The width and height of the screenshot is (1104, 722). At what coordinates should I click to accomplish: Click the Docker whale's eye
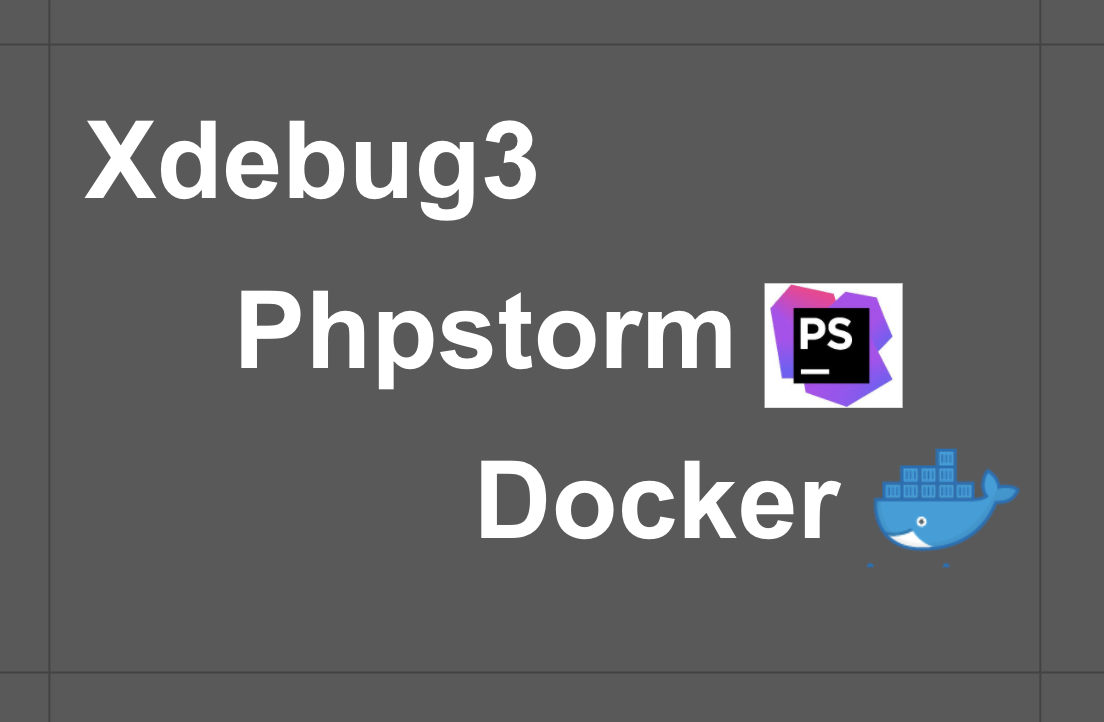click(921, 521)
